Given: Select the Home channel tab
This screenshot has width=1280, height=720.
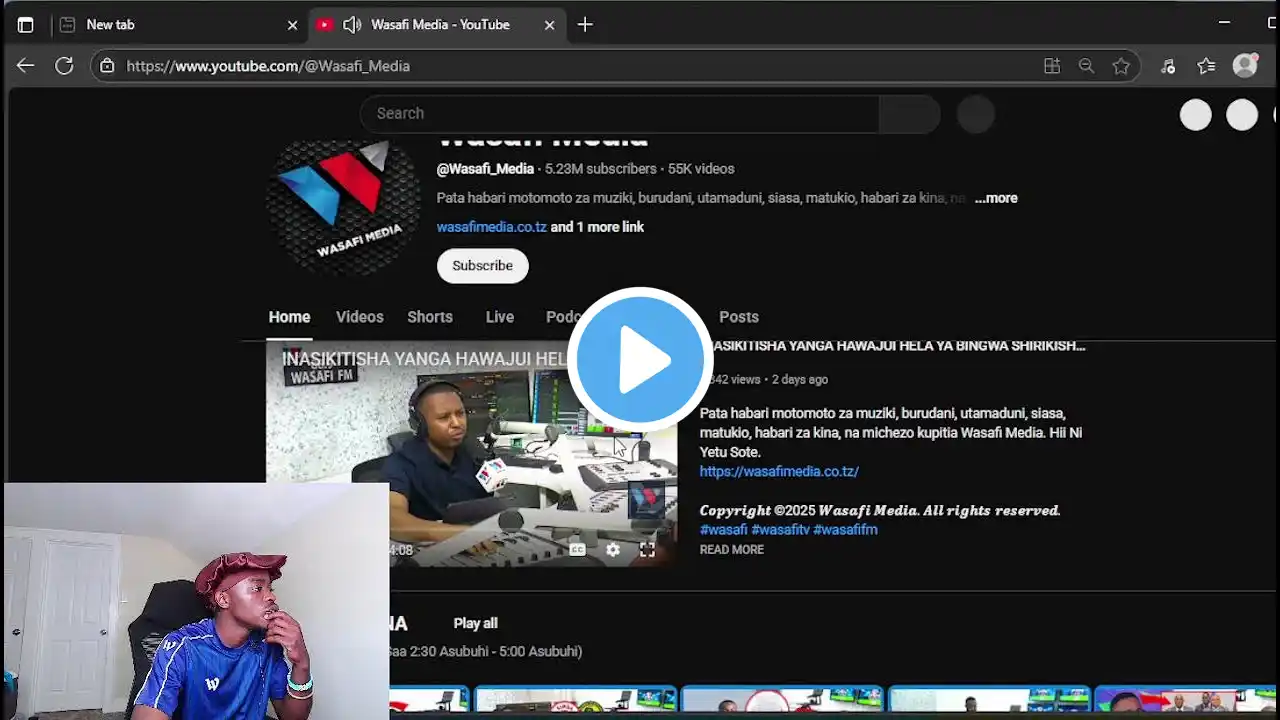Looking at the screenshot, I should (x=289, y=317).
